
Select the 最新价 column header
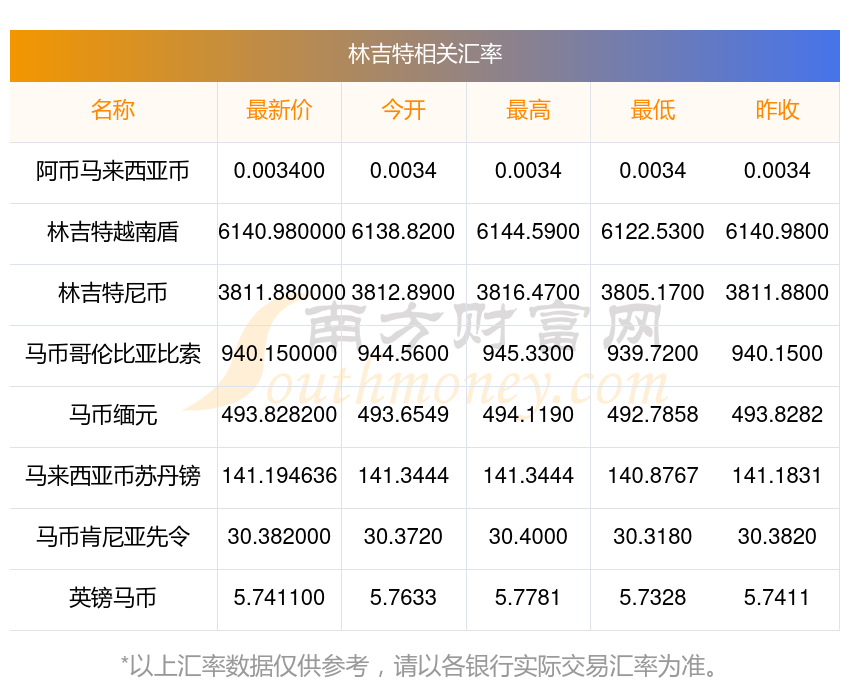279,110
